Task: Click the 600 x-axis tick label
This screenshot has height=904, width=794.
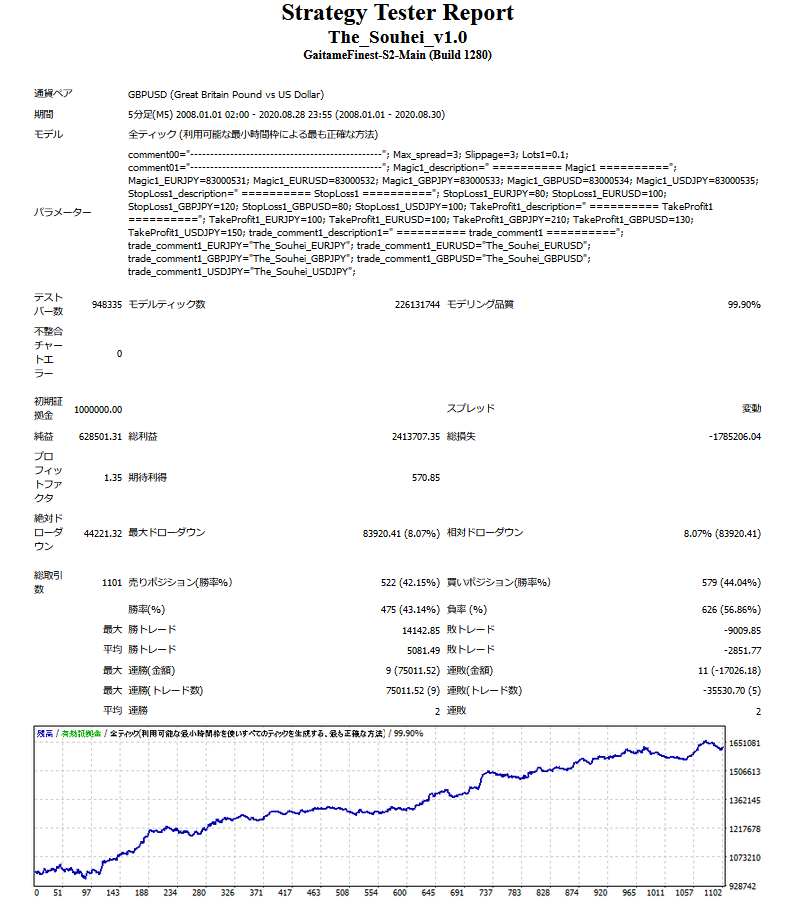Action: (400, 893)
